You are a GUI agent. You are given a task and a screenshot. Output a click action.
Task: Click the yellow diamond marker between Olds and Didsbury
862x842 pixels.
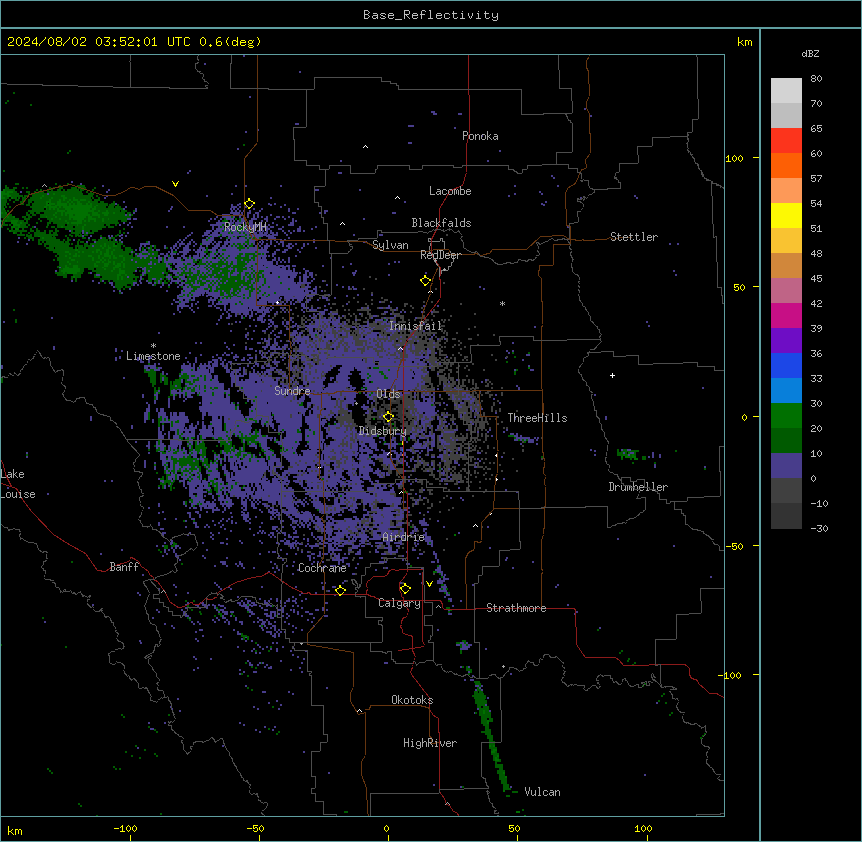(x=388, y=416)
